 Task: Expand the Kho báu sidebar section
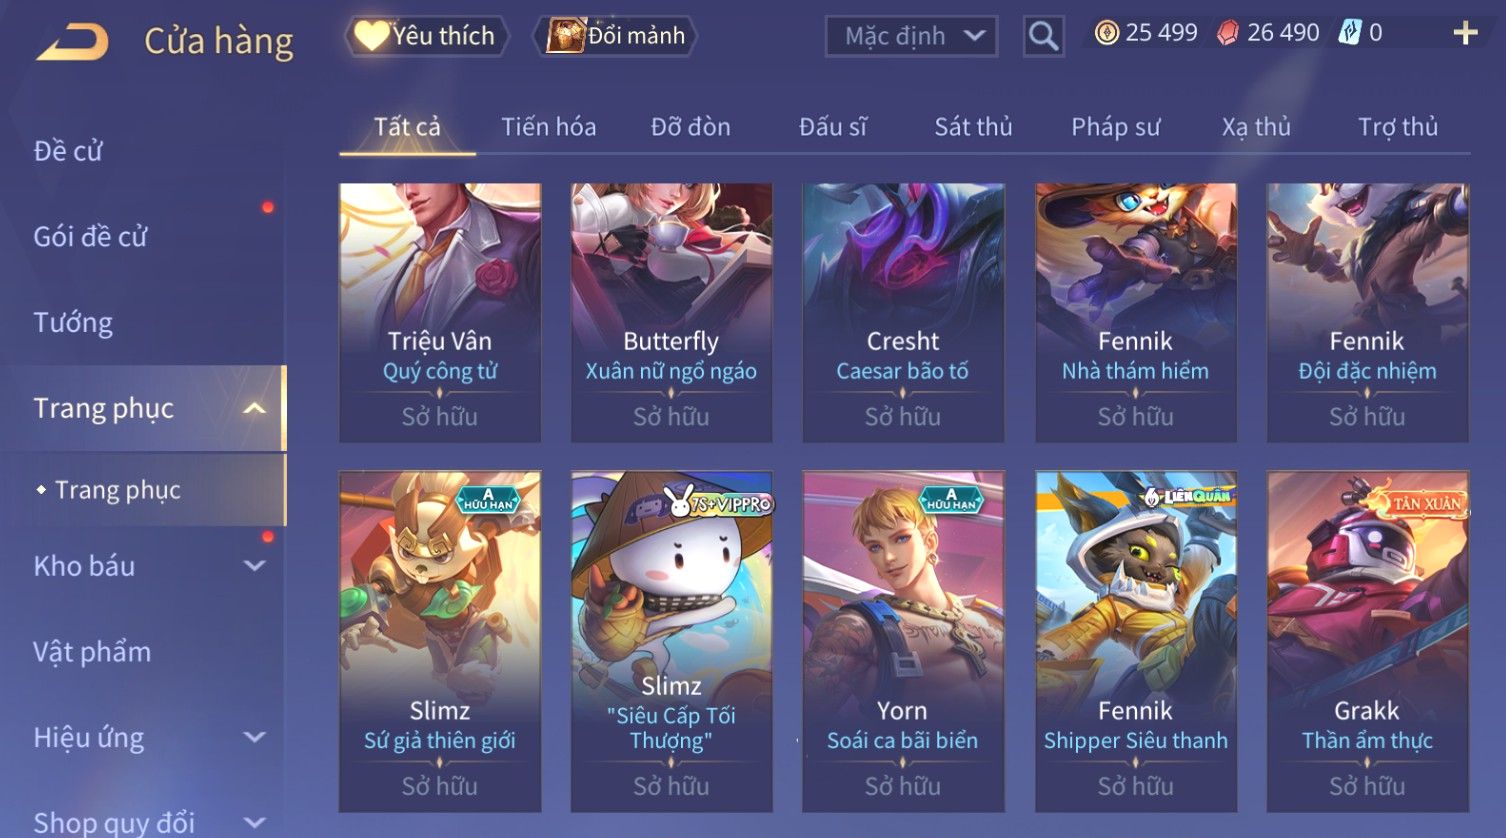coord(255,566)
